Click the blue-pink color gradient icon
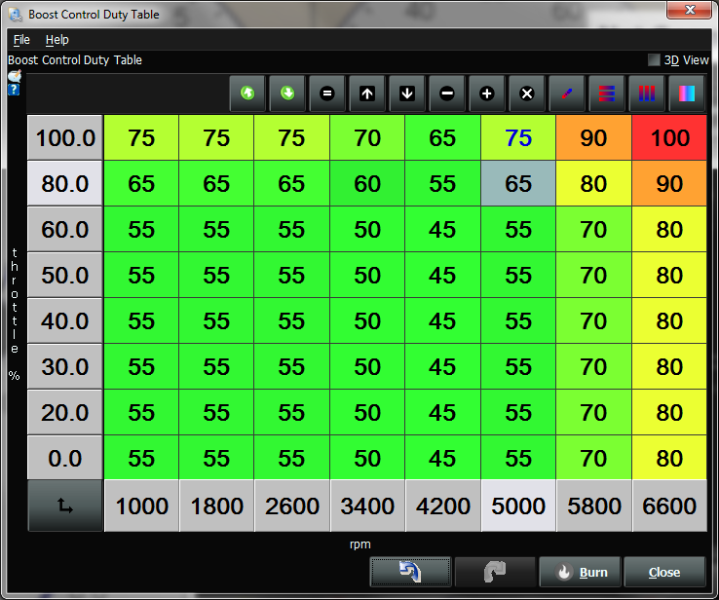This screenshot has height=600, width=719. pos(686,93)
